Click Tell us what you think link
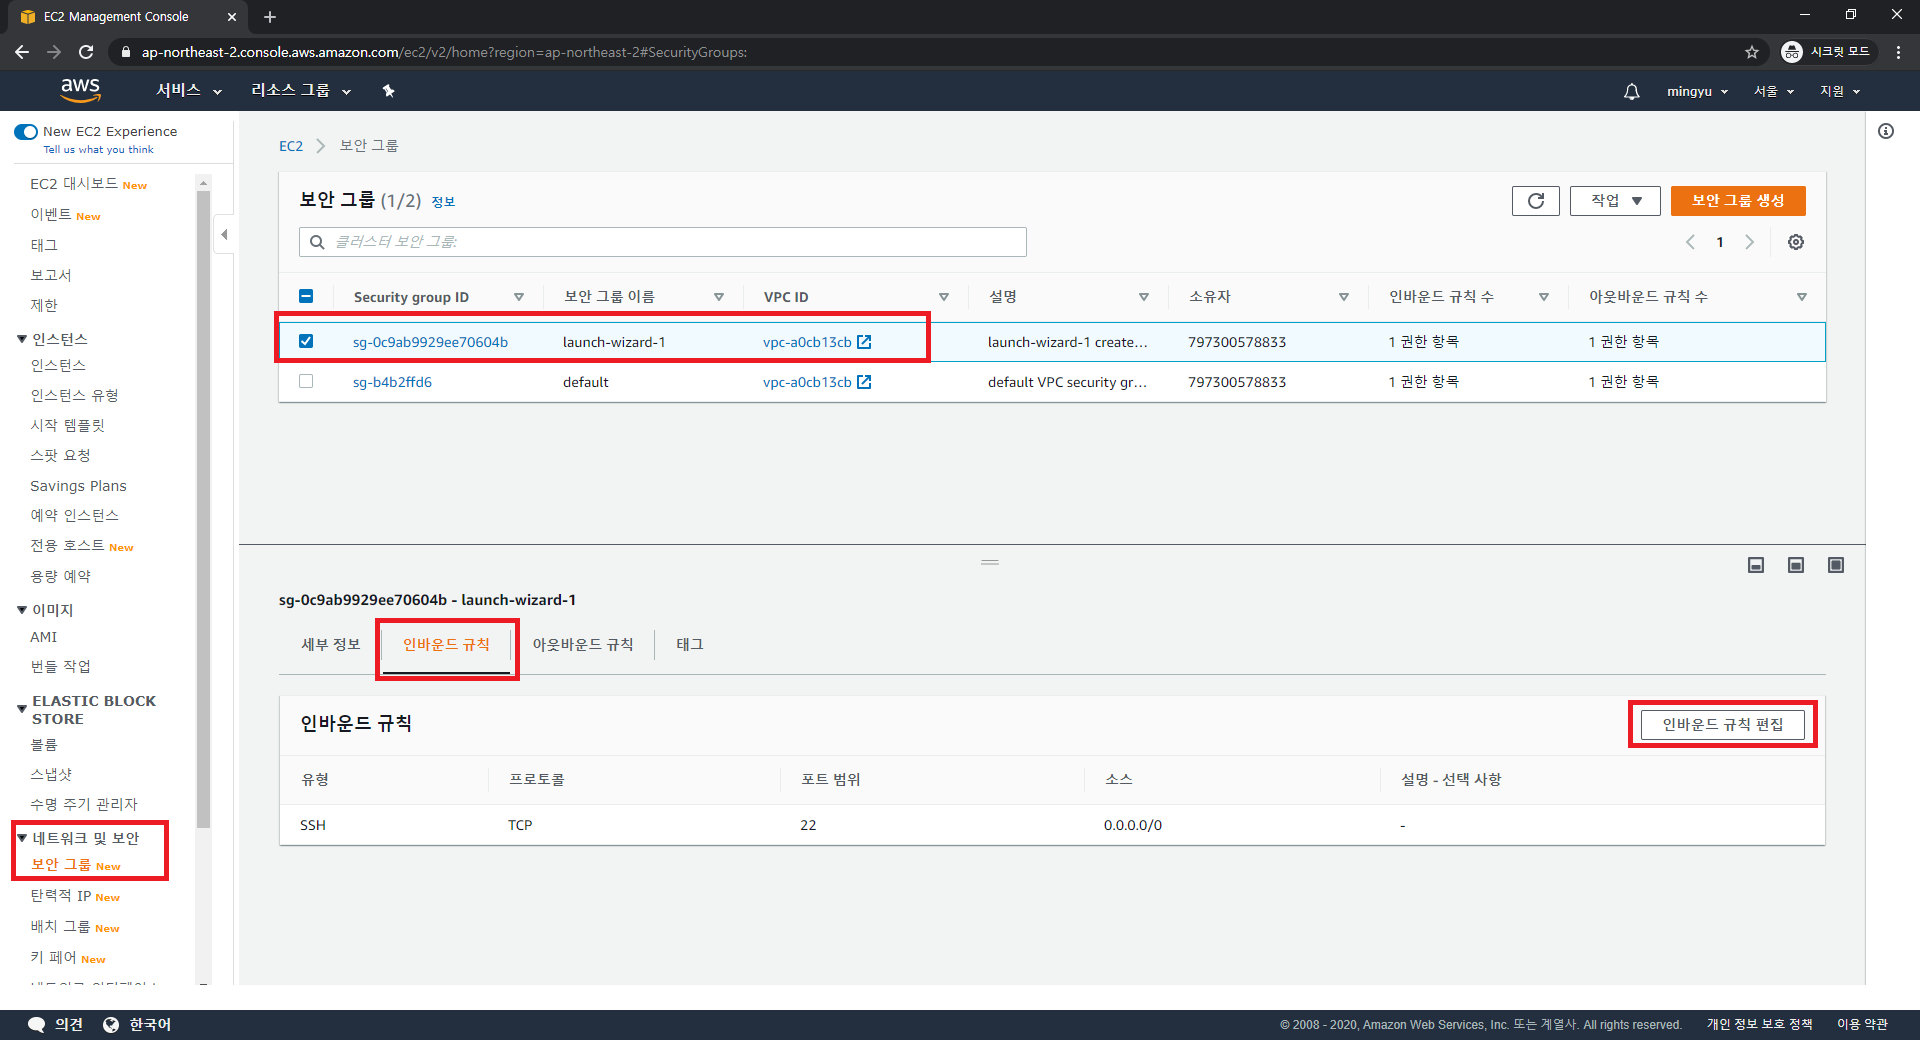1920x1040 pixels. tap(98, 150)
